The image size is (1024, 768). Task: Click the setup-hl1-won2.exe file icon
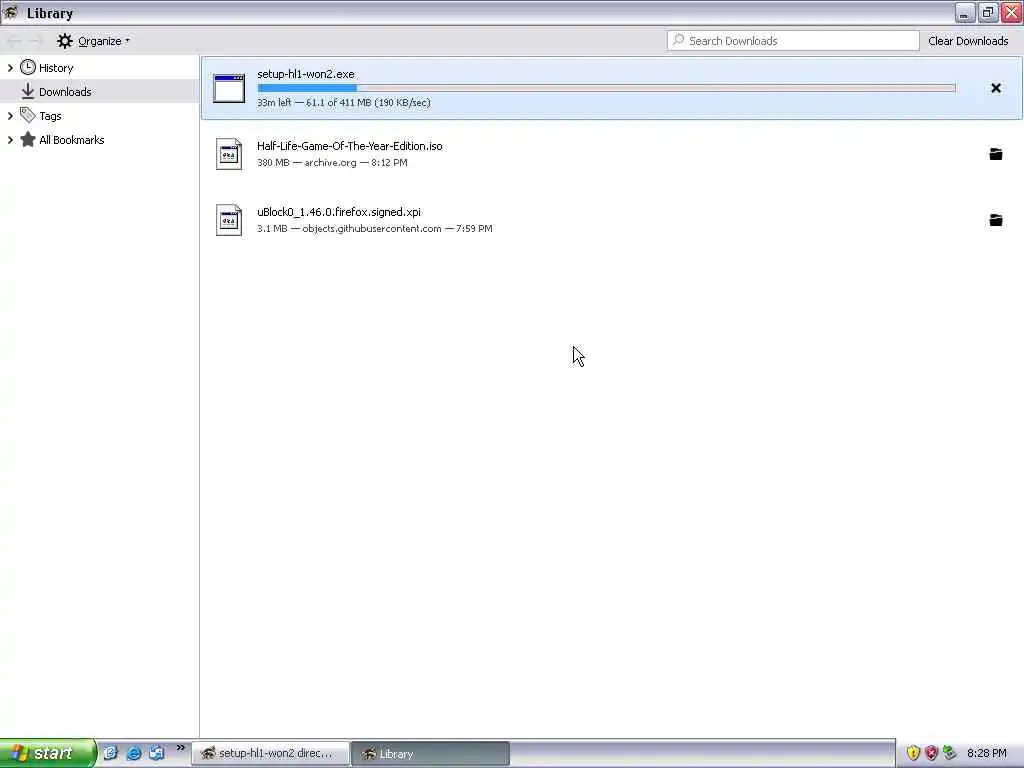(229, 88)
